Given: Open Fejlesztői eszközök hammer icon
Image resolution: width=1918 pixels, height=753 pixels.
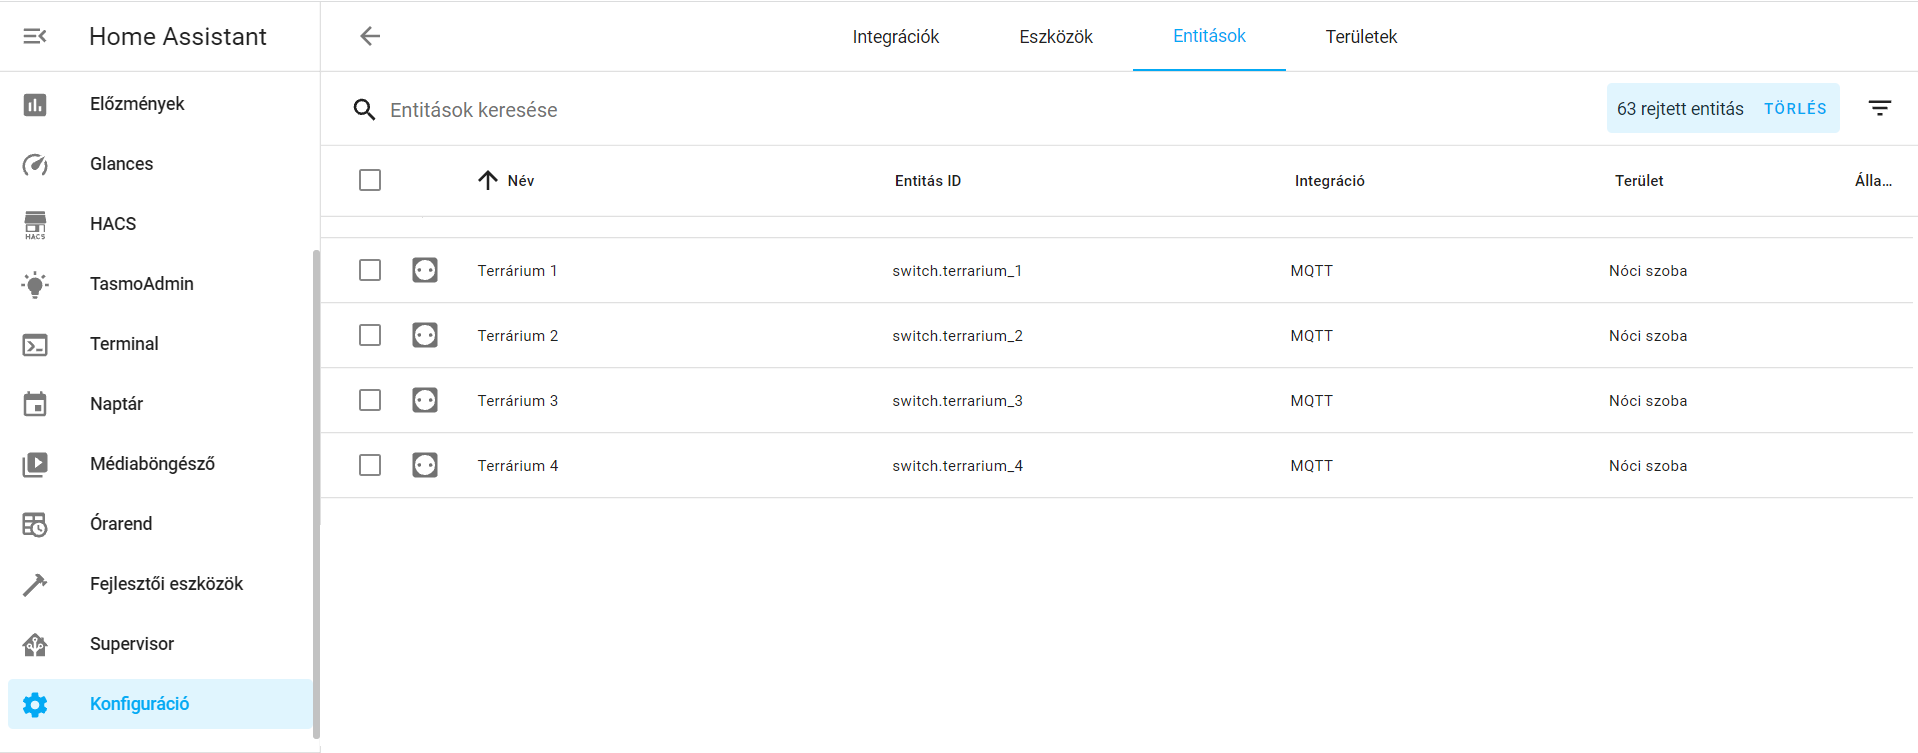Looking at the screenshot, I should click(x=35, y=584).
